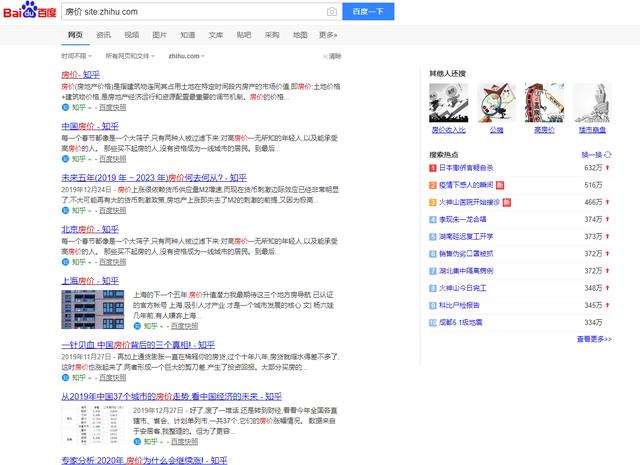Click the 知乎 source icon under 上海房价 result
The height and width of the screenshot is (465, 640).
coord(137,326)
